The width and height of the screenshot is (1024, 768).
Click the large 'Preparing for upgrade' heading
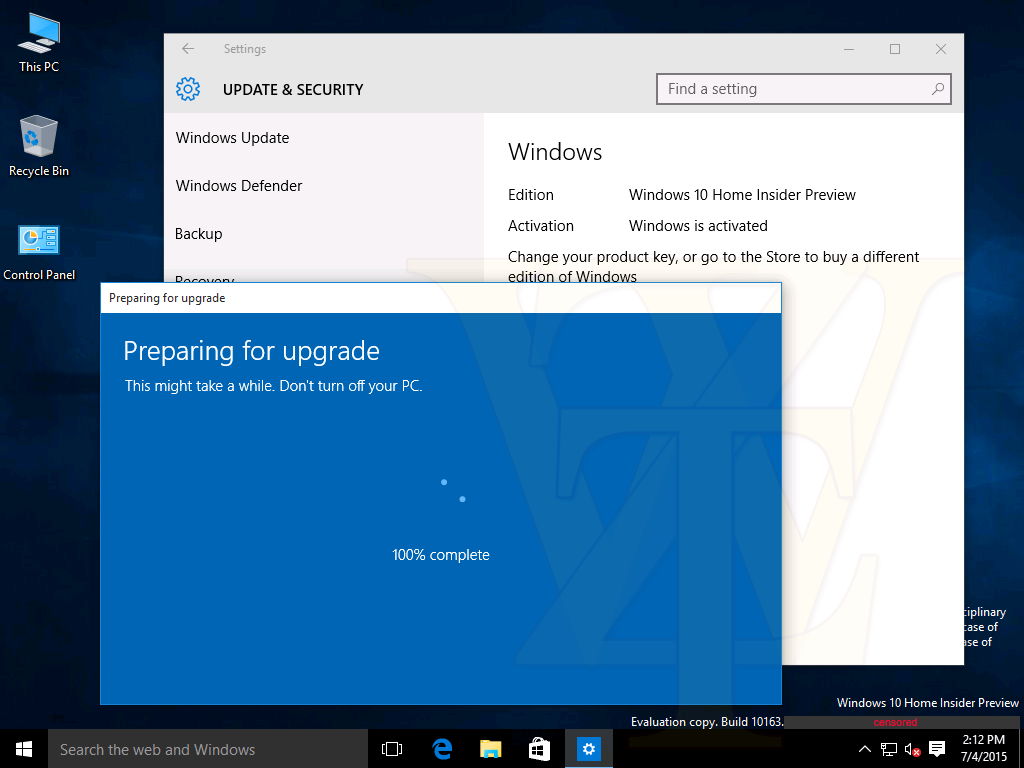click(x=251, y=351)
